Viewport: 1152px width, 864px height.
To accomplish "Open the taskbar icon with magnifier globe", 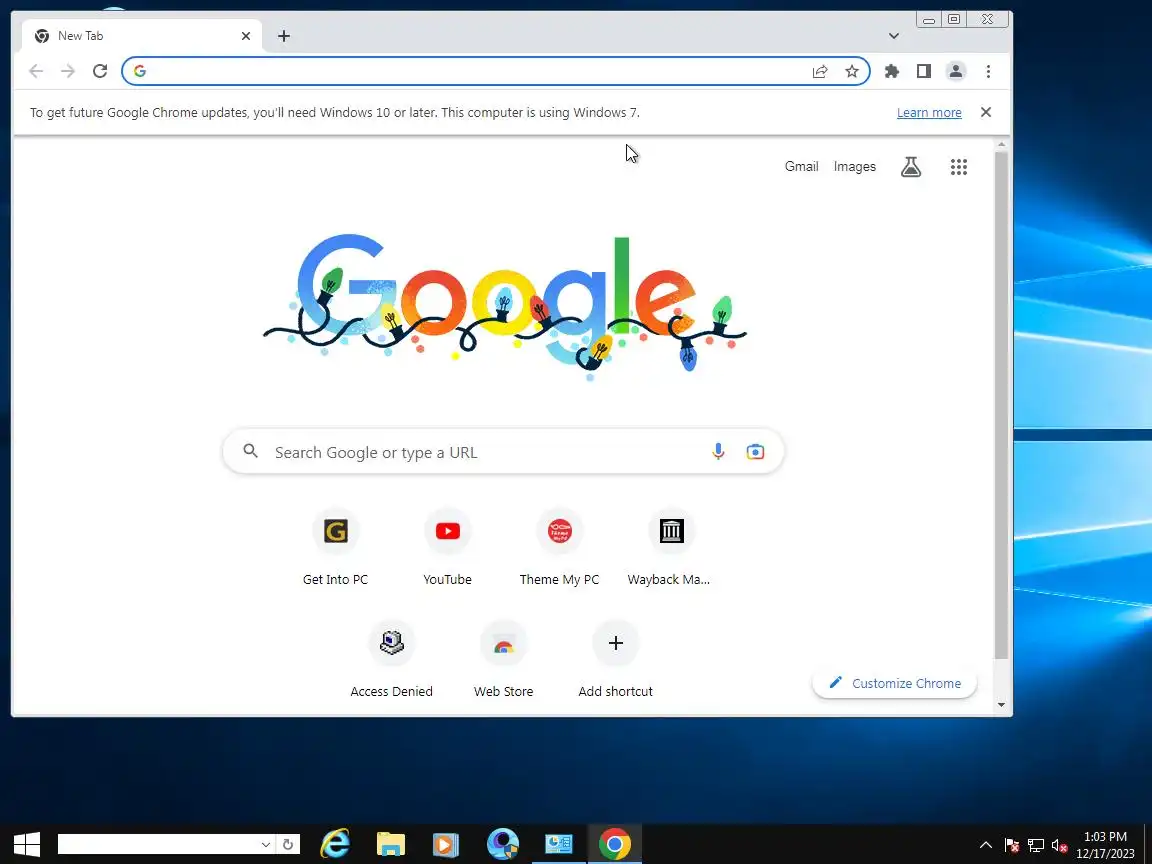I will (503, 844).
